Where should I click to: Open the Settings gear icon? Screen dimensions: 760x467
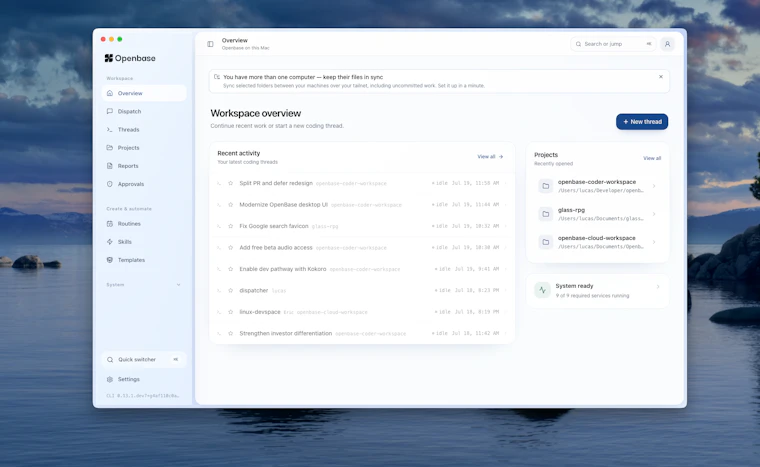(x=110, y=379)
